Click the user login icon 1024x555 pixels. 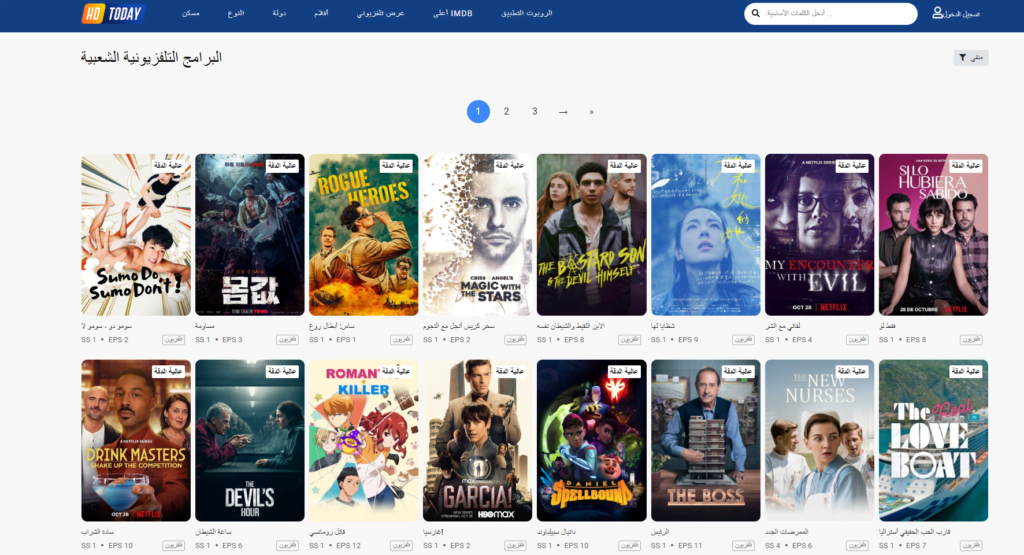point(937,13)
